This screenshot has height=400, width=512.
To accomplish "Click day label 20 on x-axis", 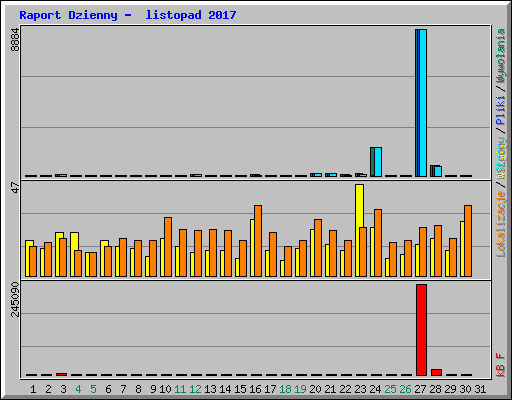I will tap(315, 389).
